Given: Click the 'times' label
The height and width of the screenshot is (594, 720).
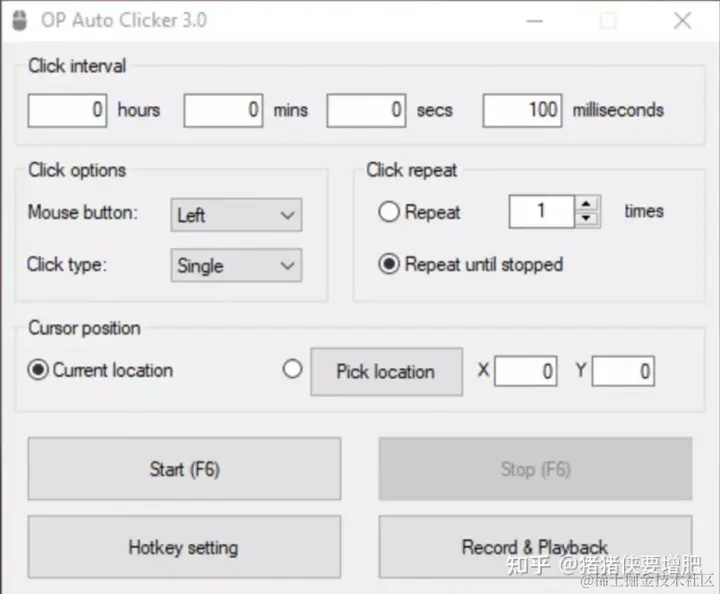Looking at the screenshot, I should pos(644,211).
